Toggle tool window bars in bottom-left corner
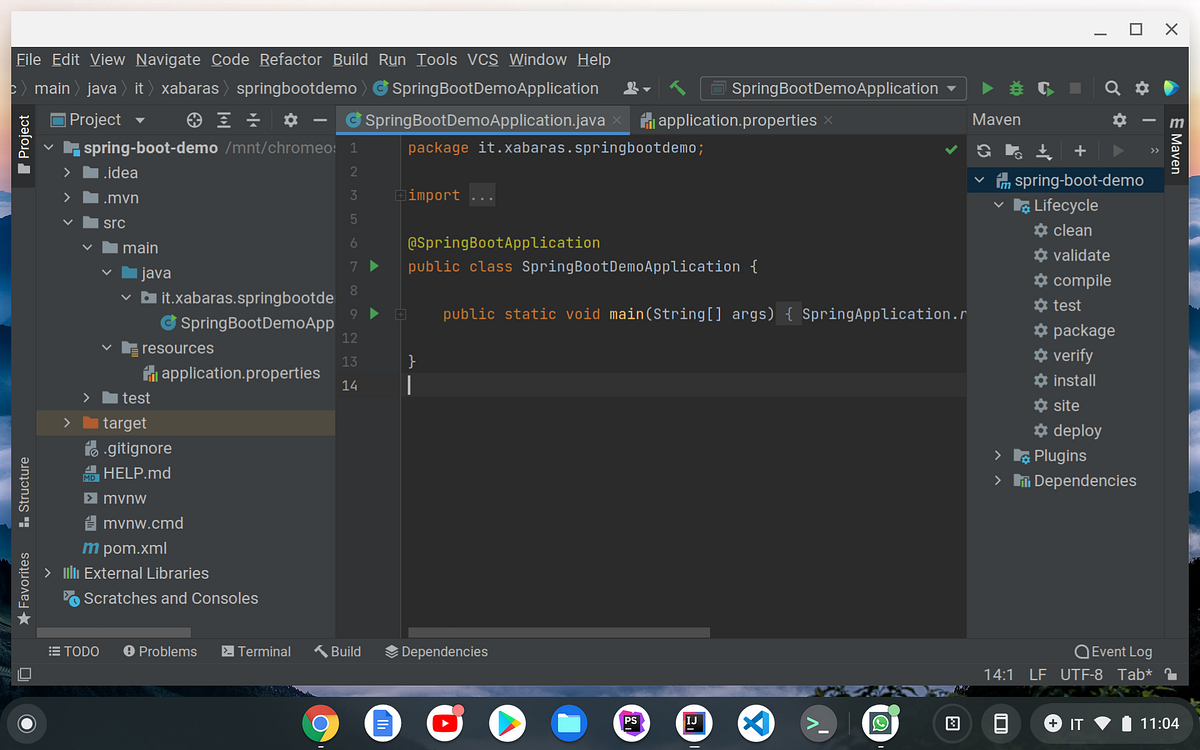The height and width of the screenshot is (750, 1200). pyautogui.click(x=24, y=675)
